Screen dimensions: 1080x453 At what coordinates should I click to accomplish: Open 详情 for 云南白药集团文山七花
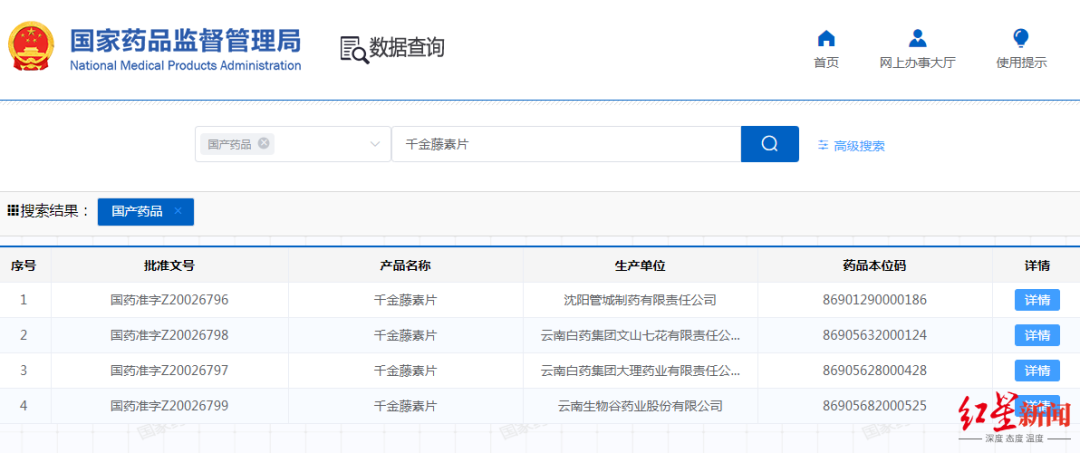[x=1037, y=335]
